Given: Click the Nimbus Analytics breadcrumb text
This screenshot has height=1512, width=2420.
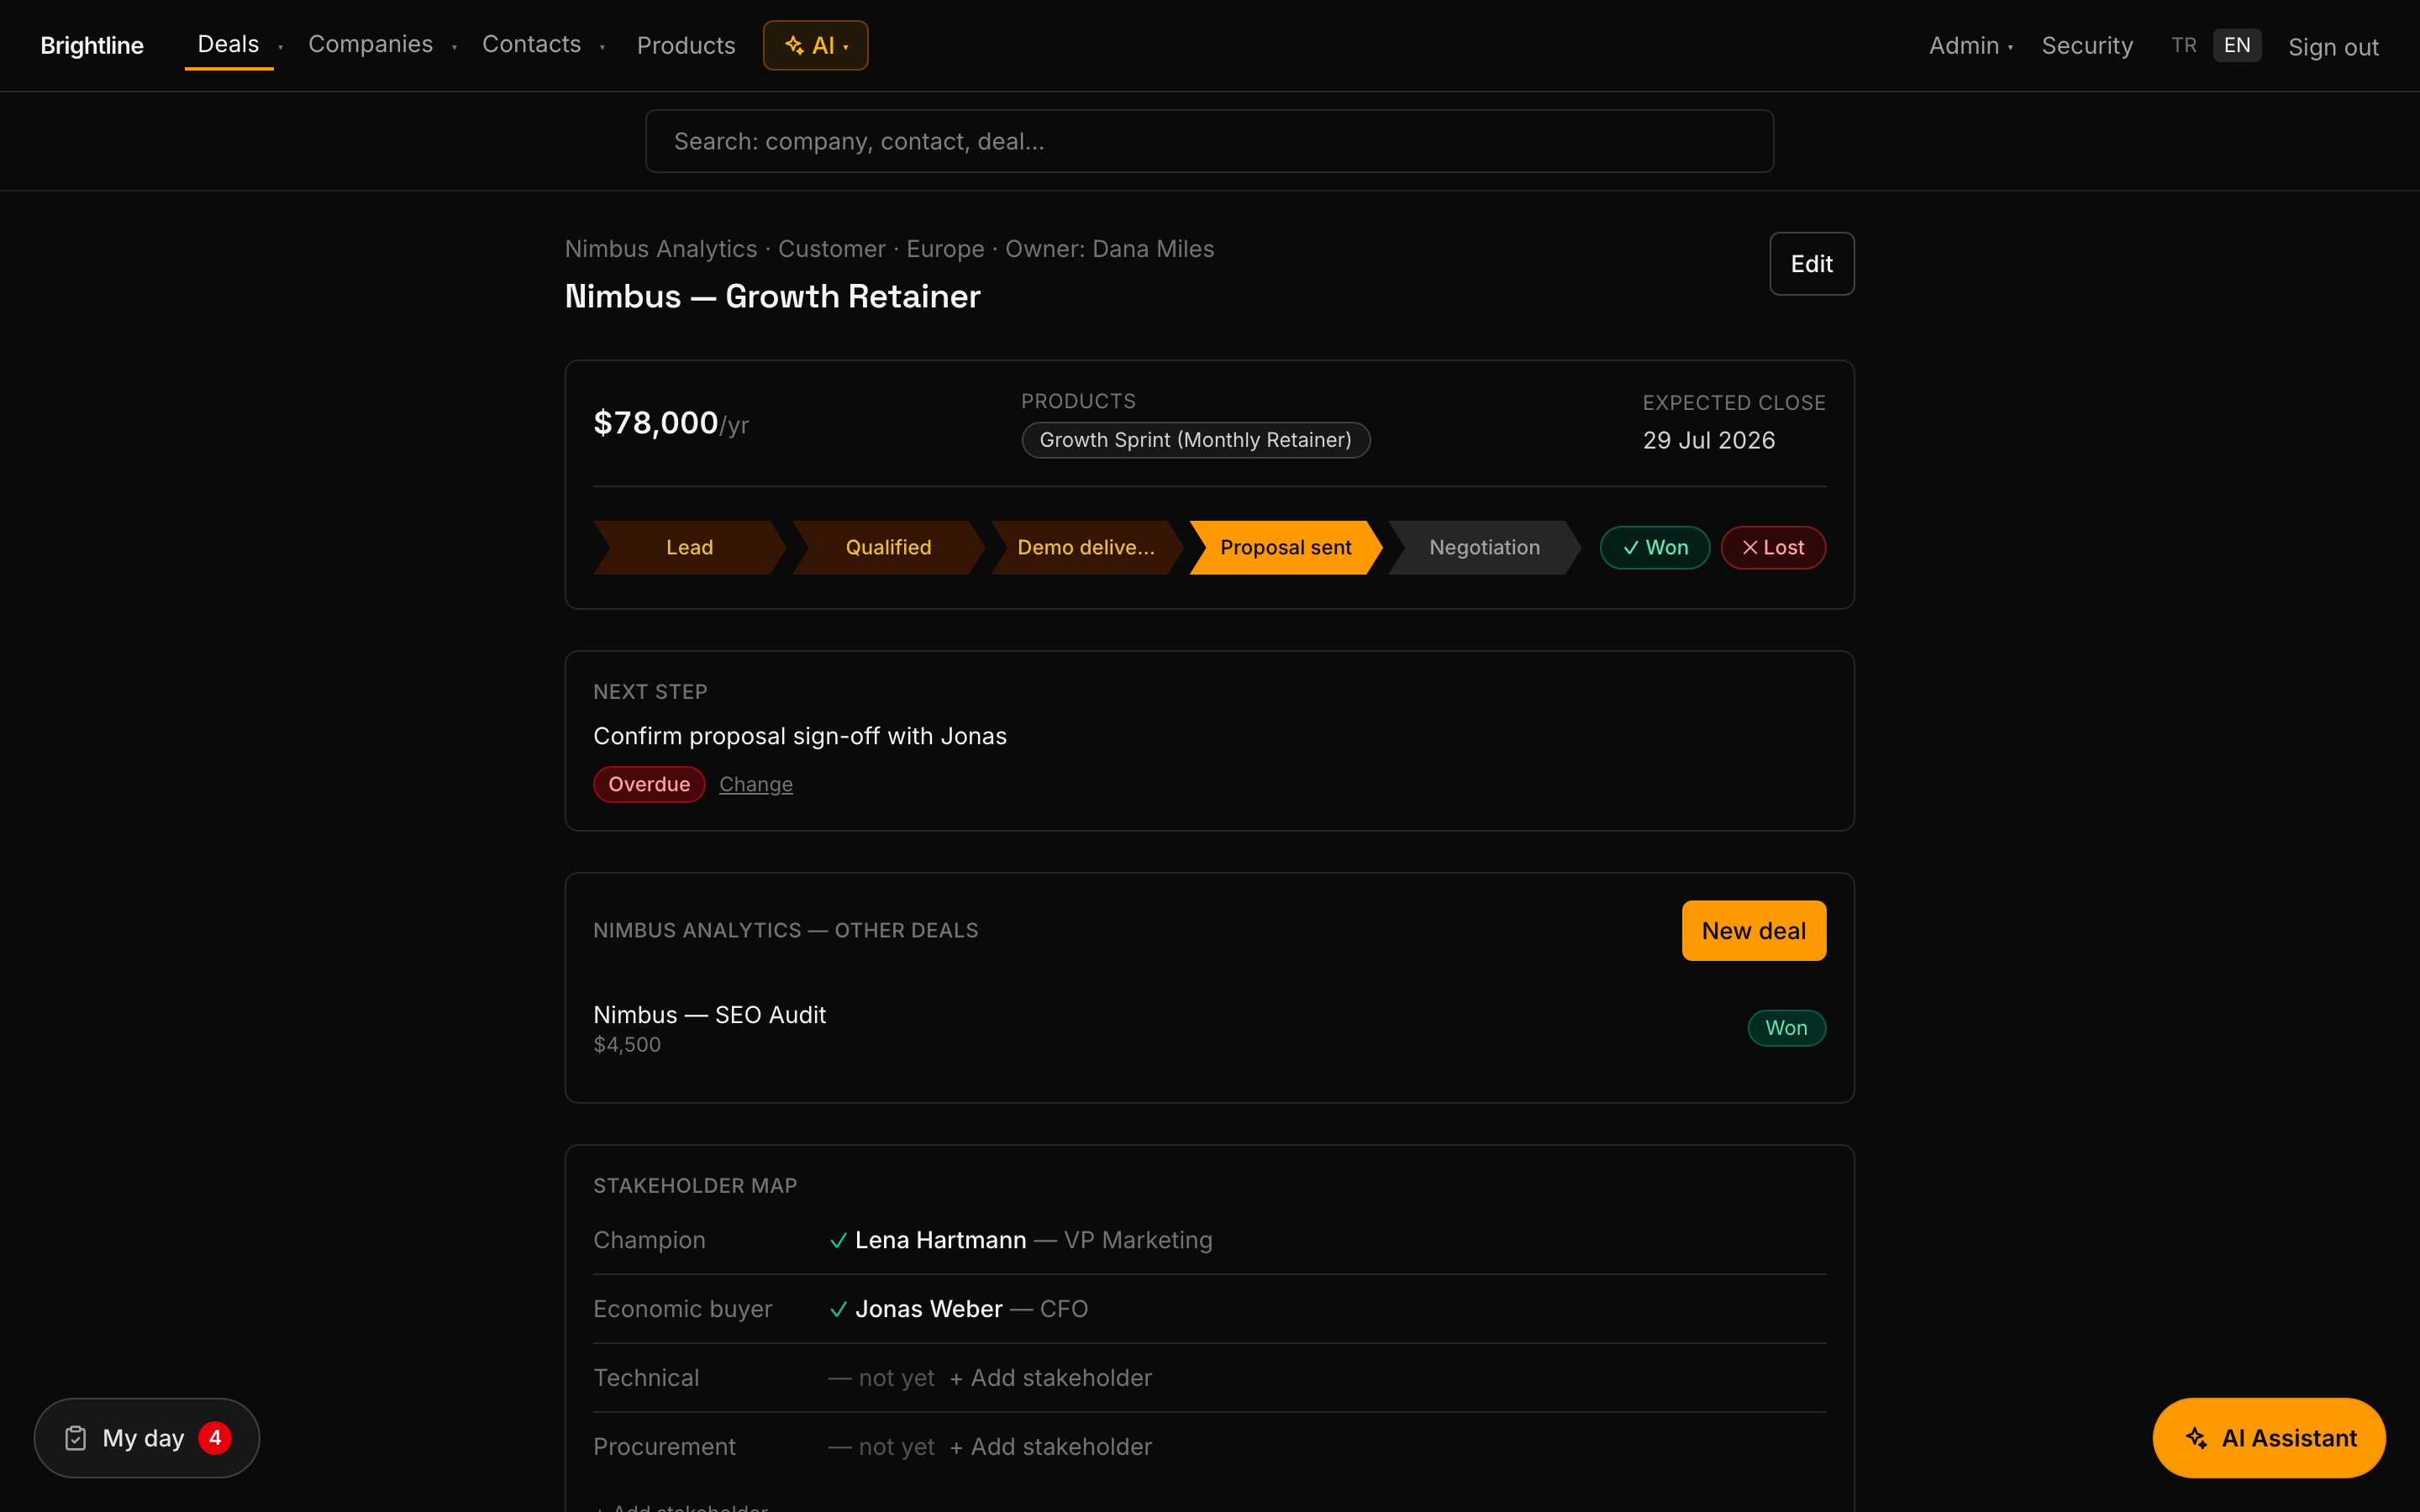Looking at the screenshot, I should tap(660, 249).
